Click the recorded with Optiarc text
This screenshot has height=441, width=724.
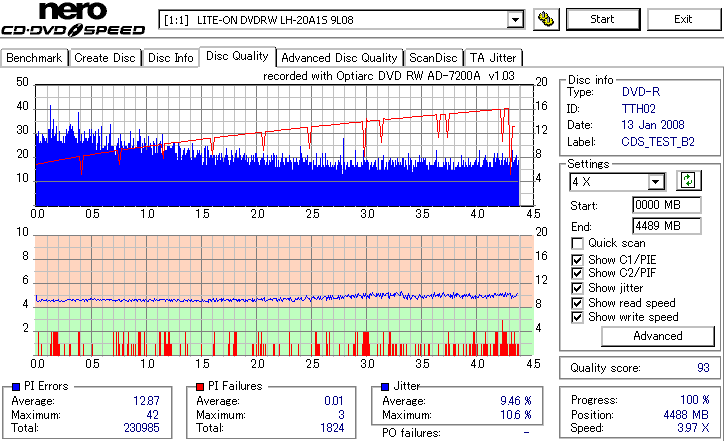(389, 76)
